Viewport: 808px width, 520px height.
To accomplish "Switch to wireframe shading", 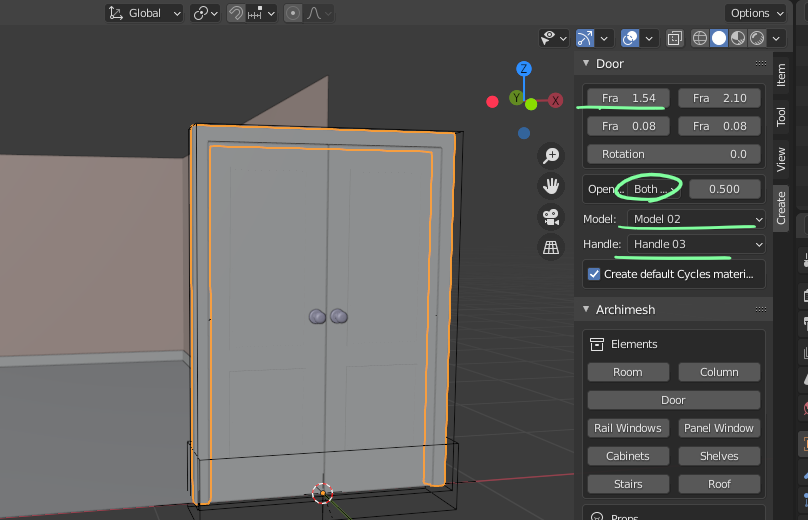I will [699, 38].
